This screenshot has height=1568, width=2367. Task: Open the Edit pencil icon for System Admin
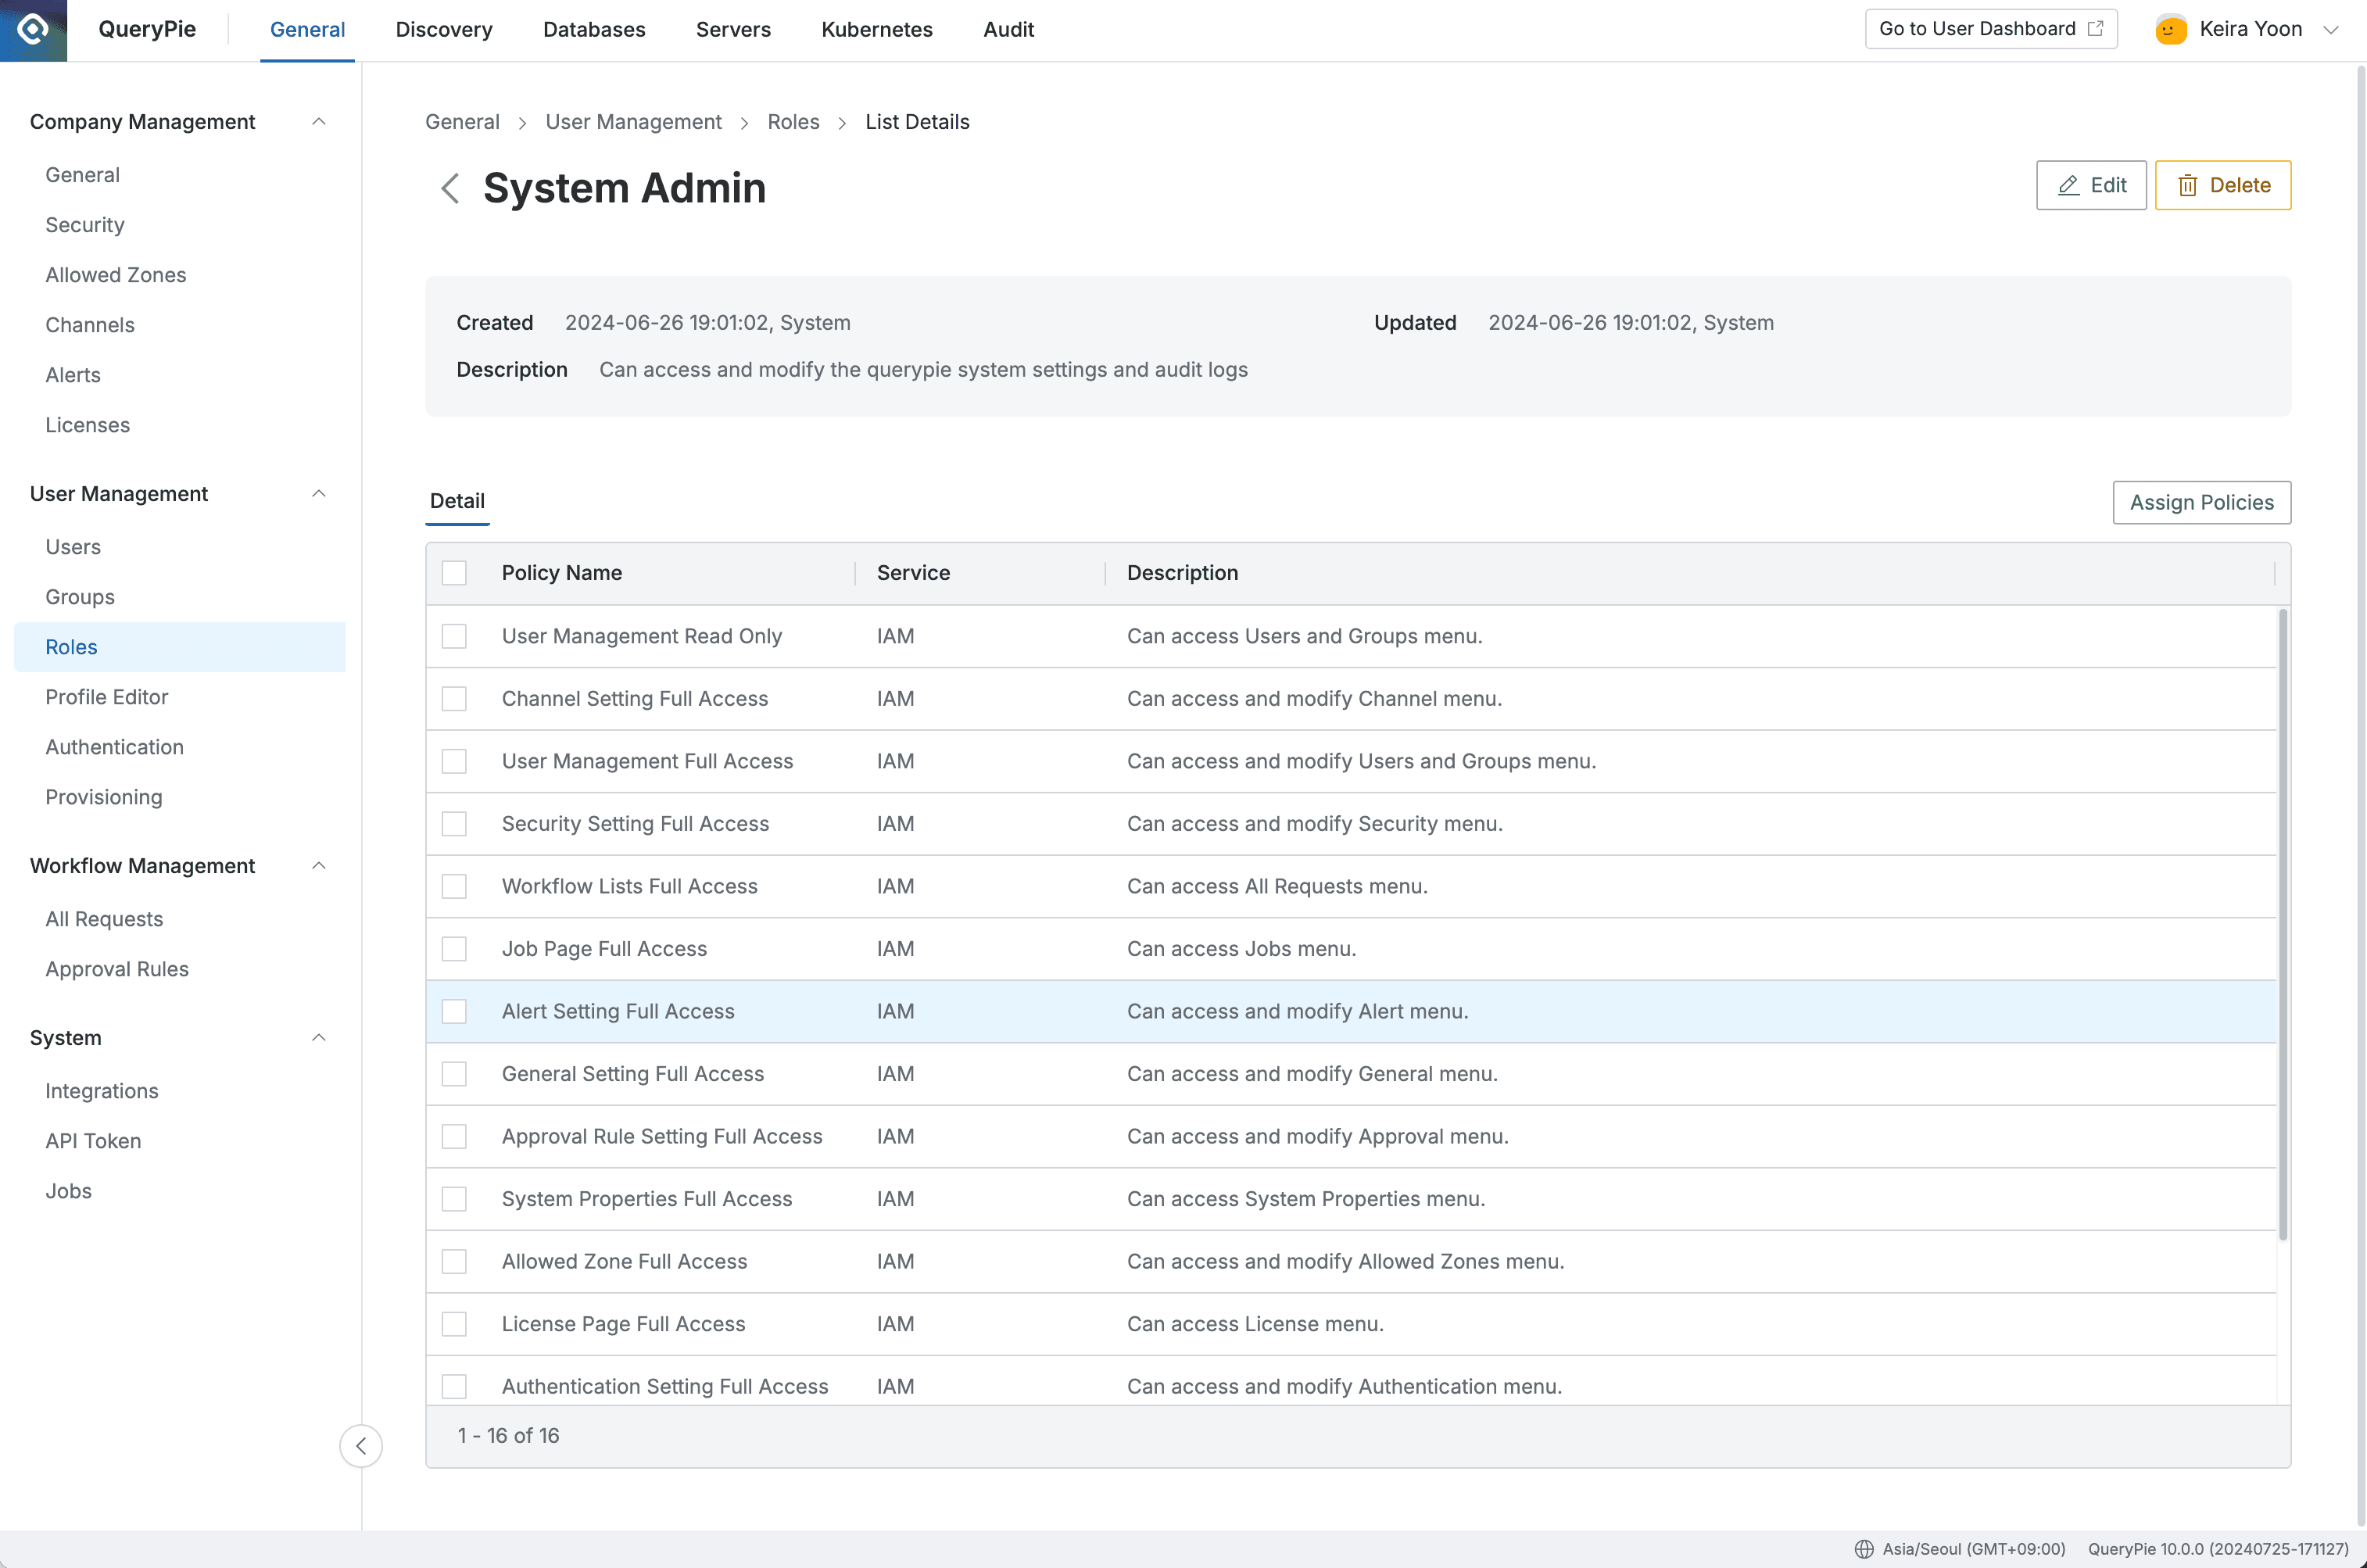tap(2067, 185)
